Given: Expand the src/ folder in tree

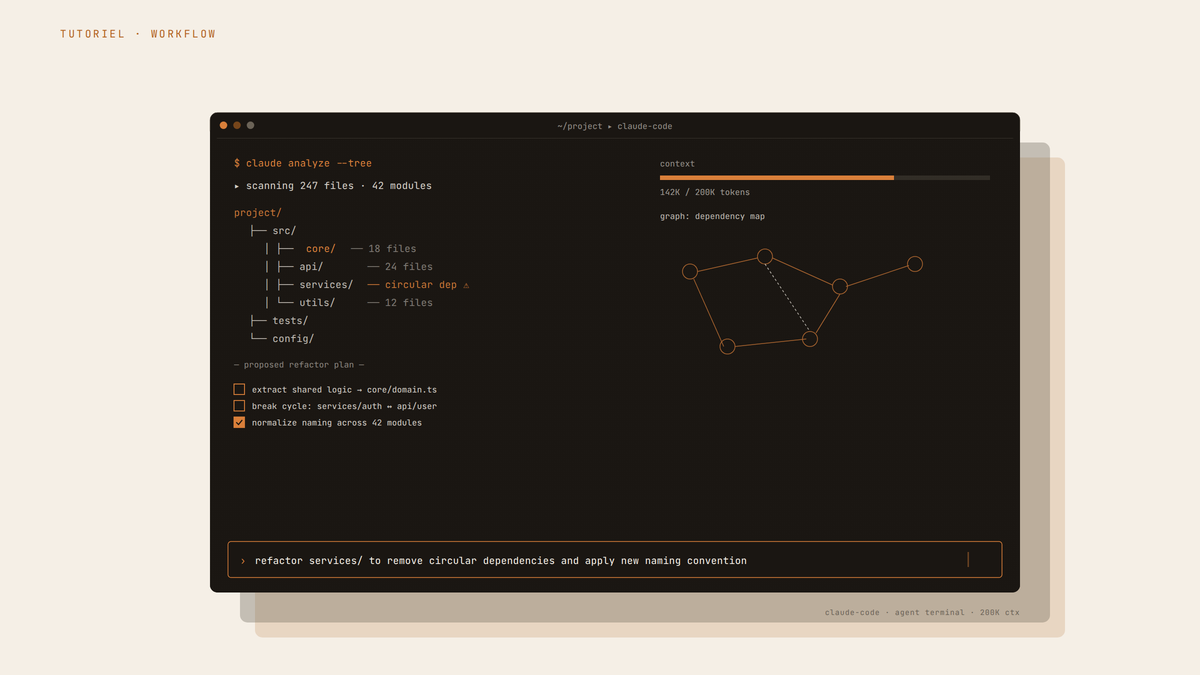Looking at the screenshot, I should click(284, 231).
